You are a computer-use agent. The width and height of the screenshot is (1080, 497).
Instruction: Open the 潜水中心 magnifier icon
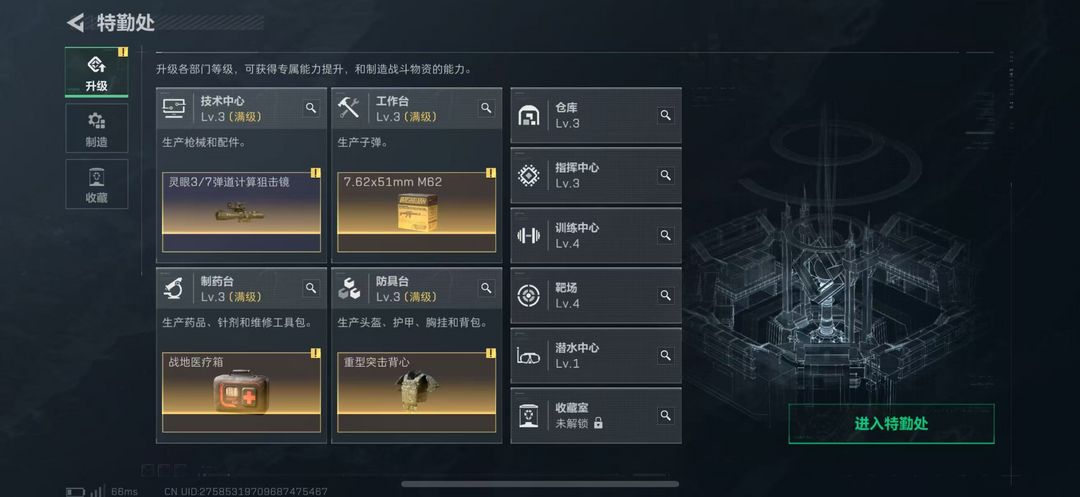(665, 355)
